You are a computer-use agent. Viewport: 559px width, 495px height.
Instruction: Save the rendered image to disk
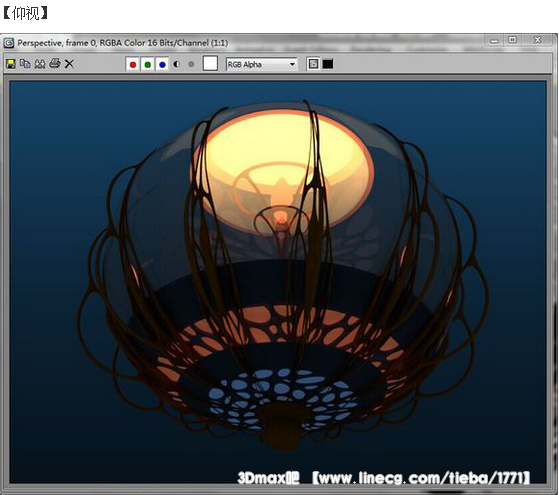[x=11, y=64]
